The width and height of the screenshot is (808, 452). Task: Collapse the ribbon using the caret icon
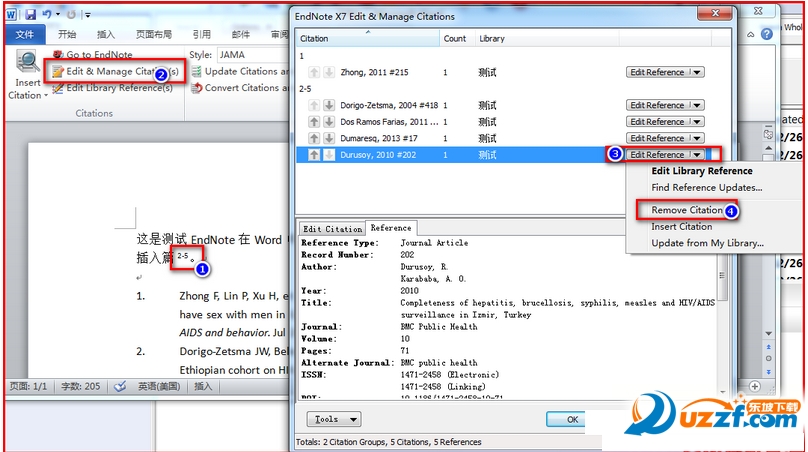click(751, 35)
